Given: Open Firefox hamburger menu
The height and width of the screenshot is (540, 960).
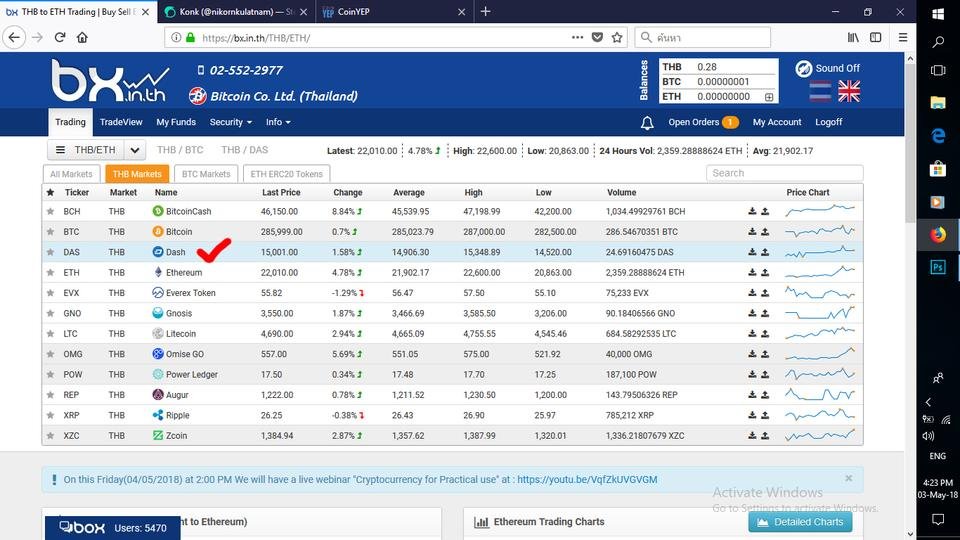Looking at the screenshot, I should click(902, 37).
